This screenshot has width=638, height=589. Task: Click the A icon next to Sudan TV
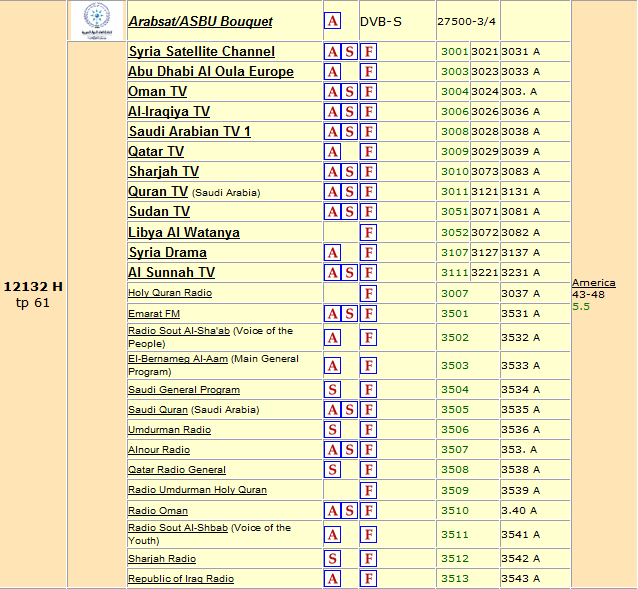click(332, 211)
